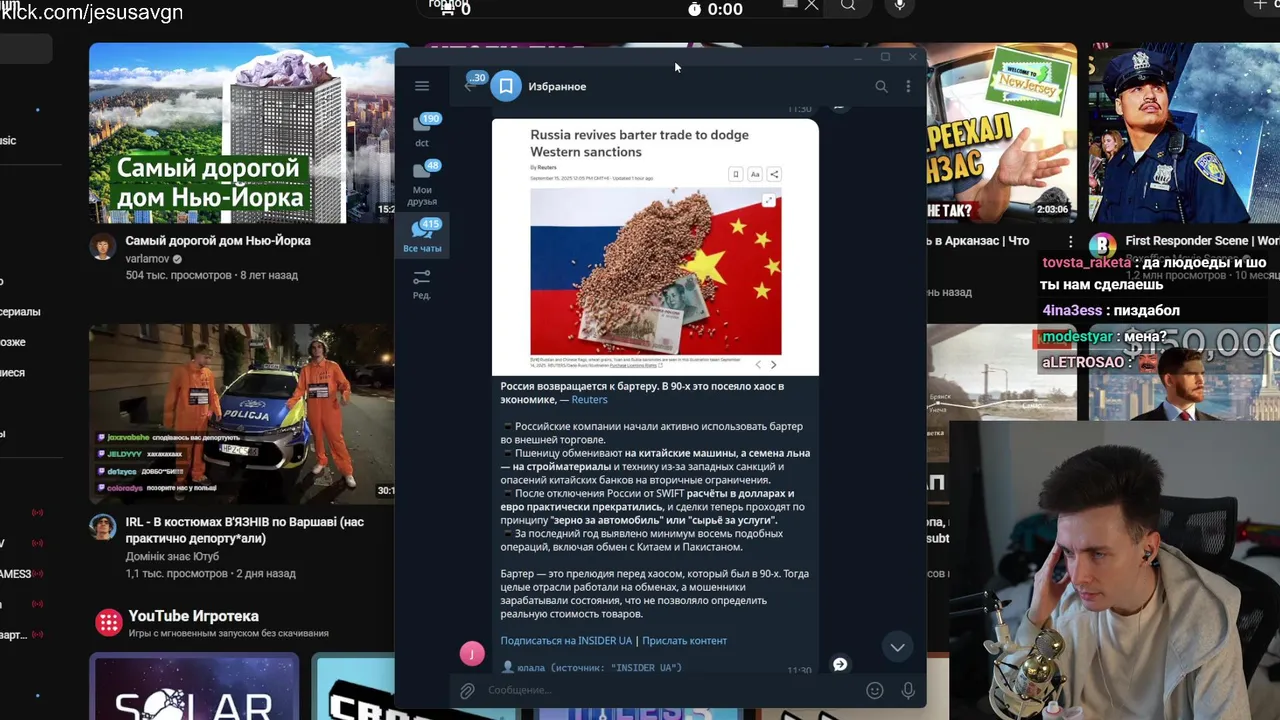
Task: Open the pink J sender avatar
Action: (472, 654)
